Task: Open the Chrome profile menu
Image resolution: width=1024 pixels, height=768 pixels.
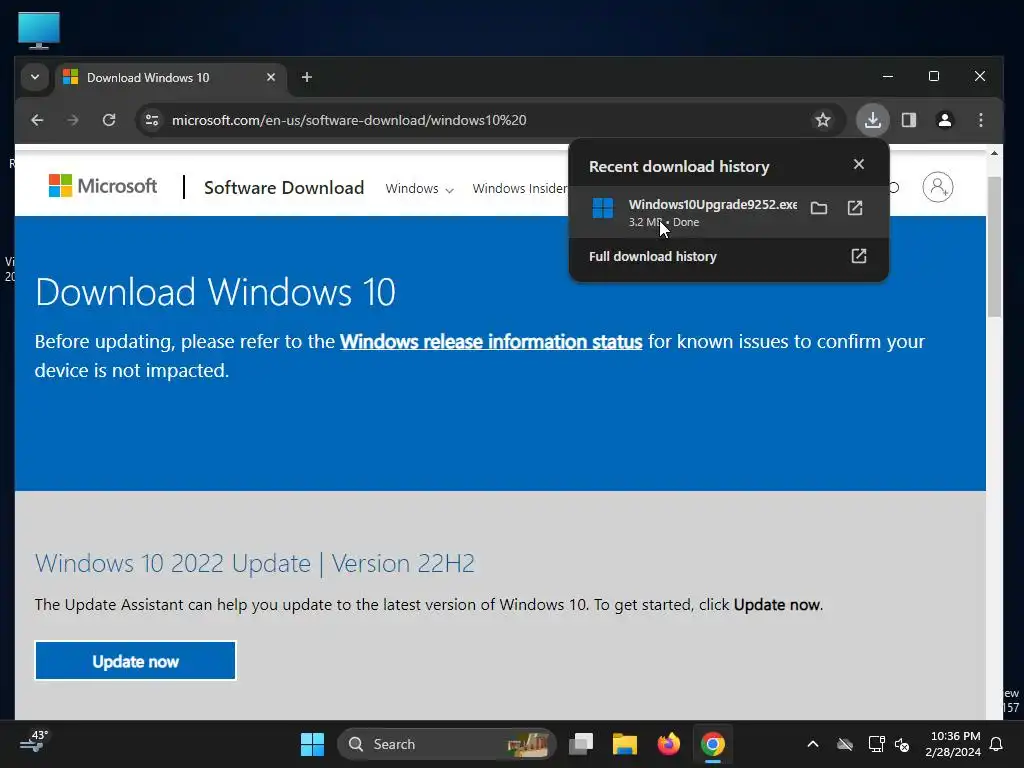Action: (x=944, y=120)
